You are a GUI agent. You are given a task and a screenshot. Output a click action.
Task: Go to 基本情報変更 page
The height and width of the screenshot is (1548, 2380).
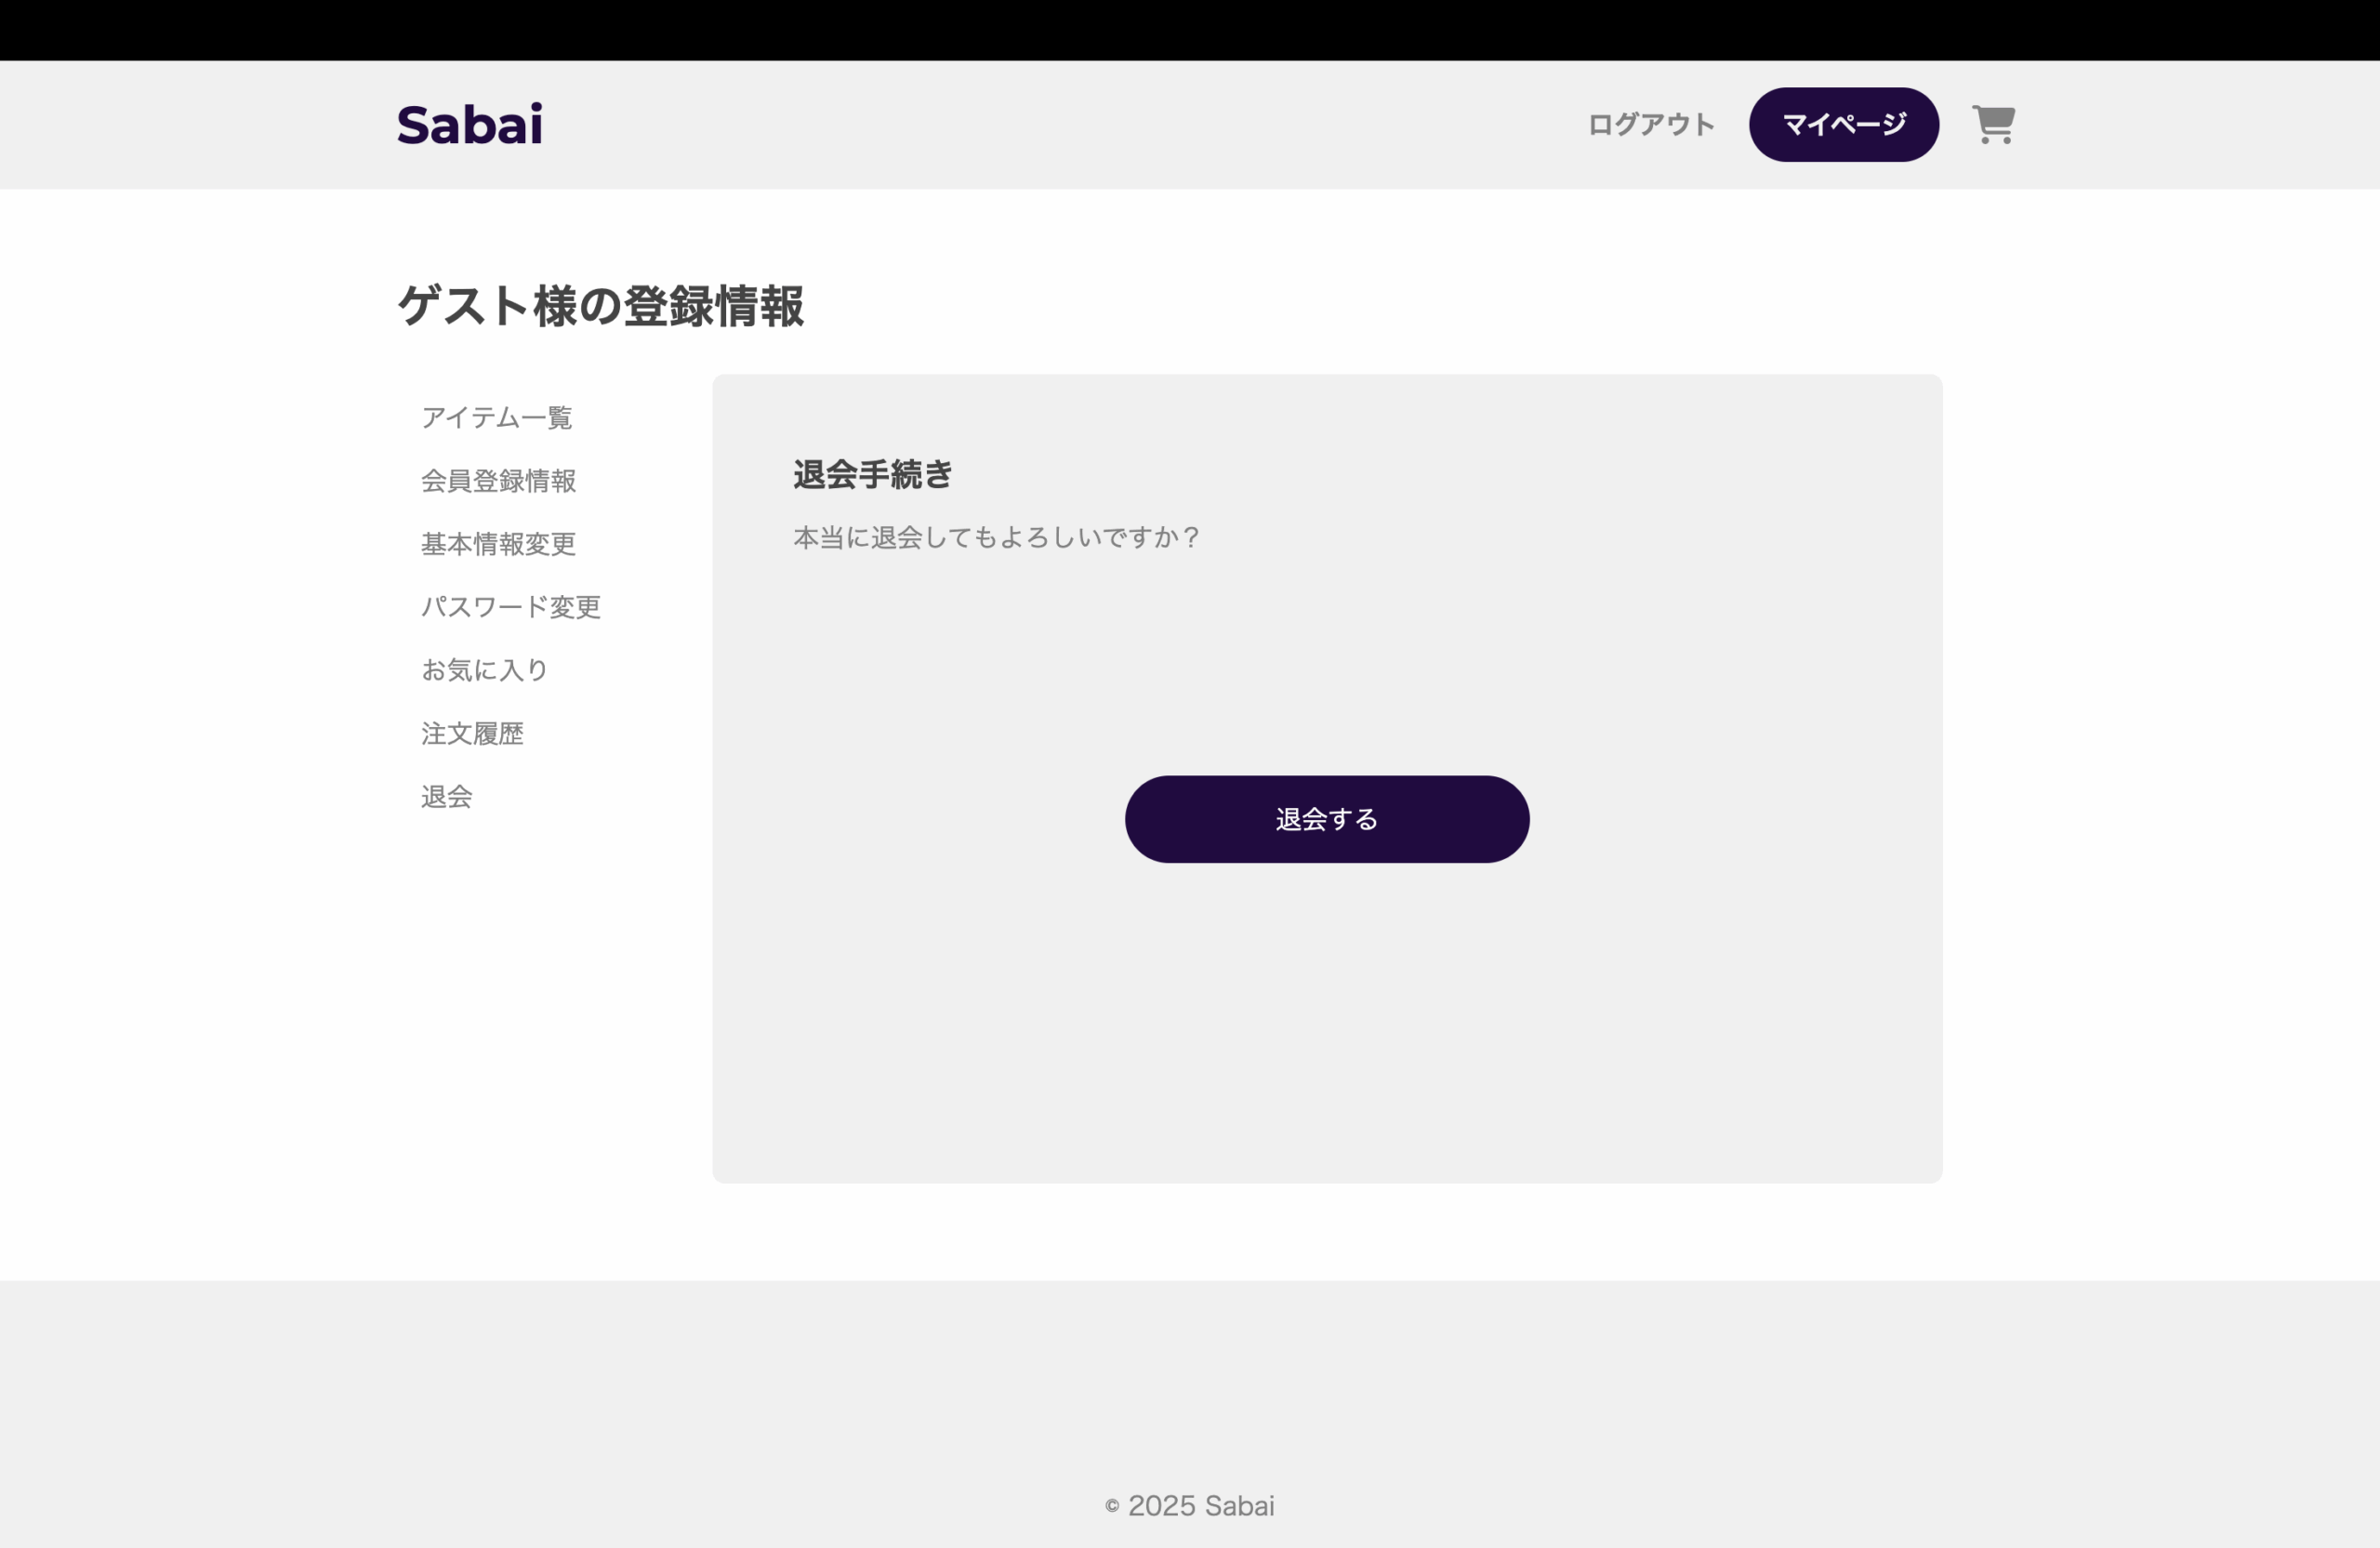(x=498, y=544)
